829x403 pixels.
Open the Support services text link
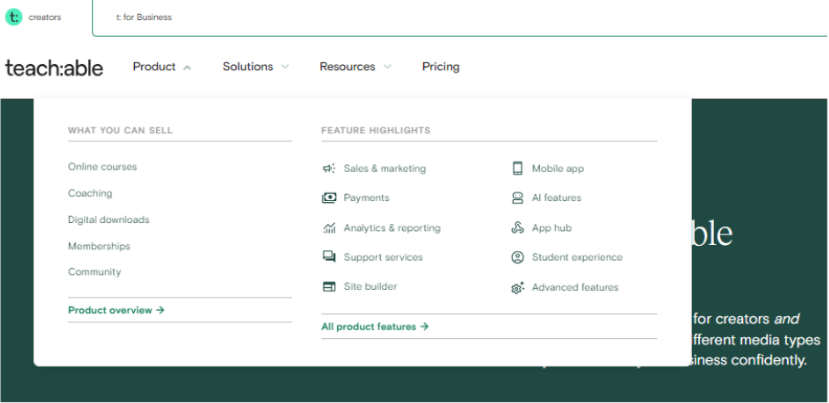coord(383,257)
